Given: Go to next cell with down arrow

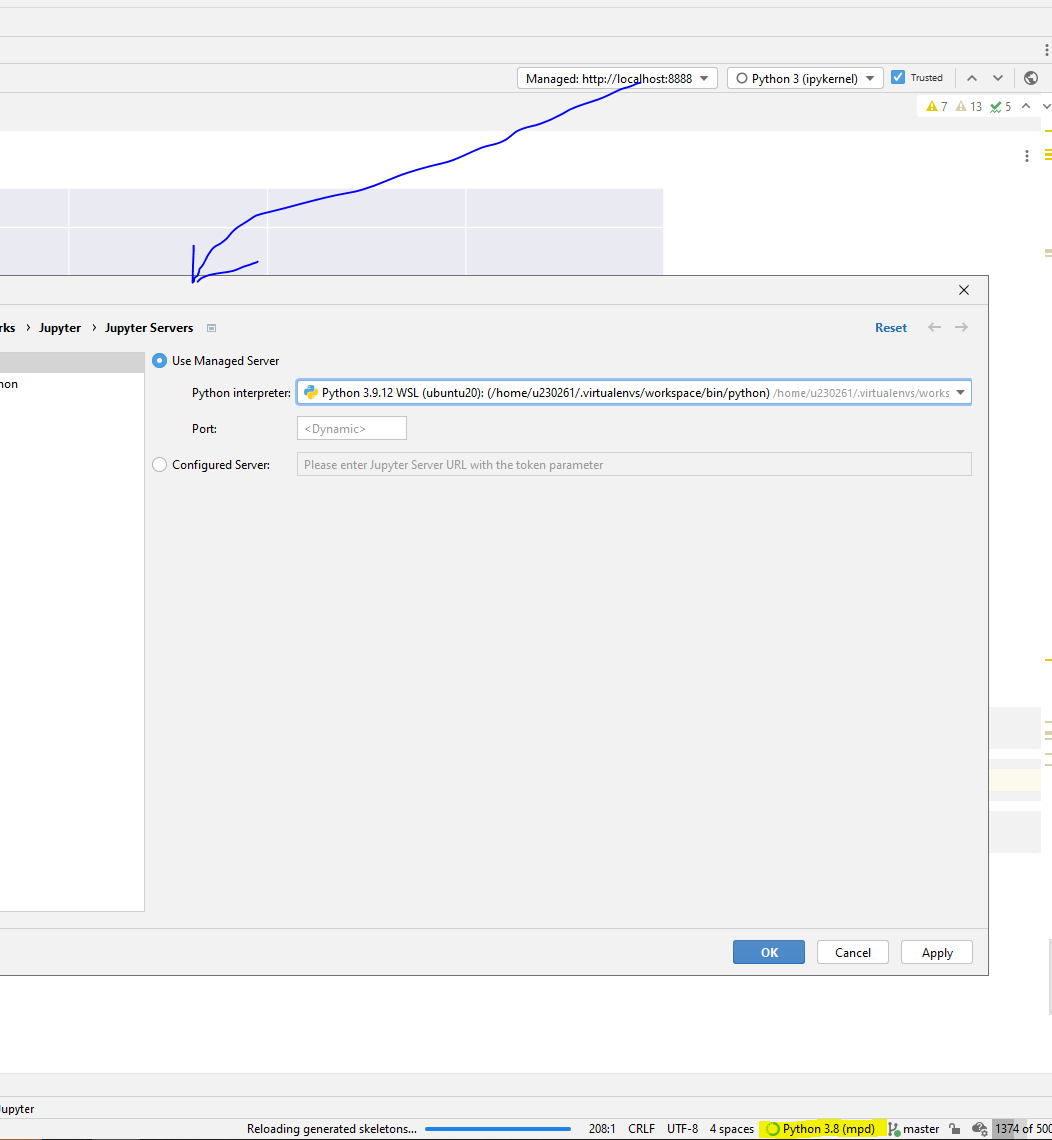Looking at the screenshot, I should click(x=997, y=78).
